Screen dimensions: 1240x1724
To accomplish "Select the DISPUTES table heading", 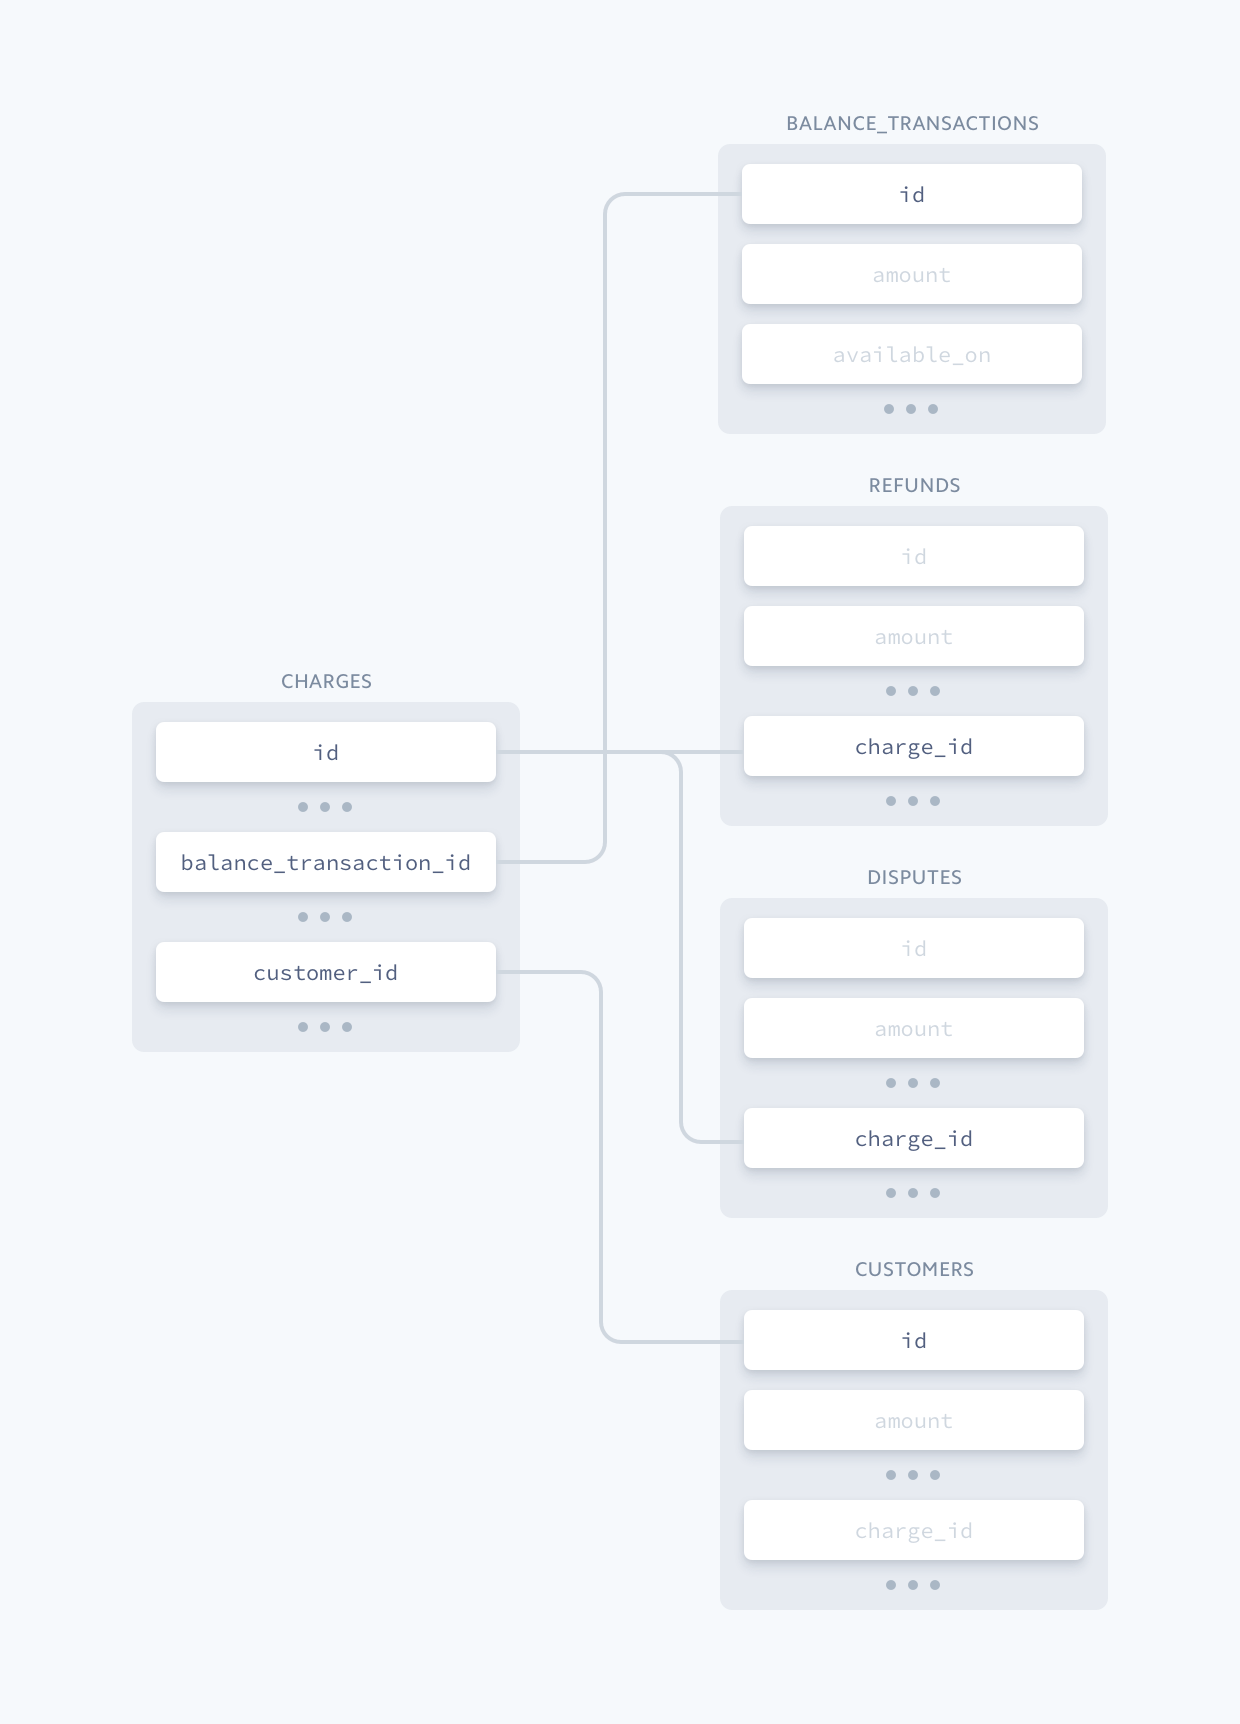I will point(914,877).
